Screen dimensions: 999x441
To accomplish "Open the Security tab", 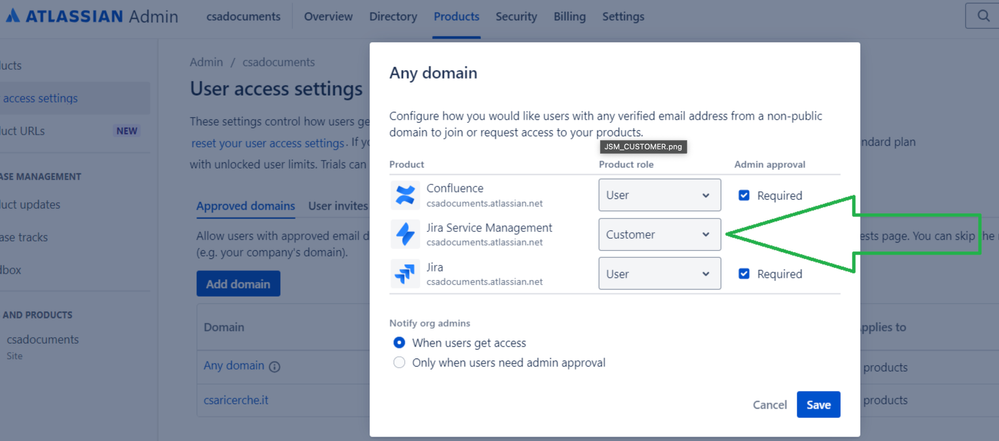I will (516, 17).
